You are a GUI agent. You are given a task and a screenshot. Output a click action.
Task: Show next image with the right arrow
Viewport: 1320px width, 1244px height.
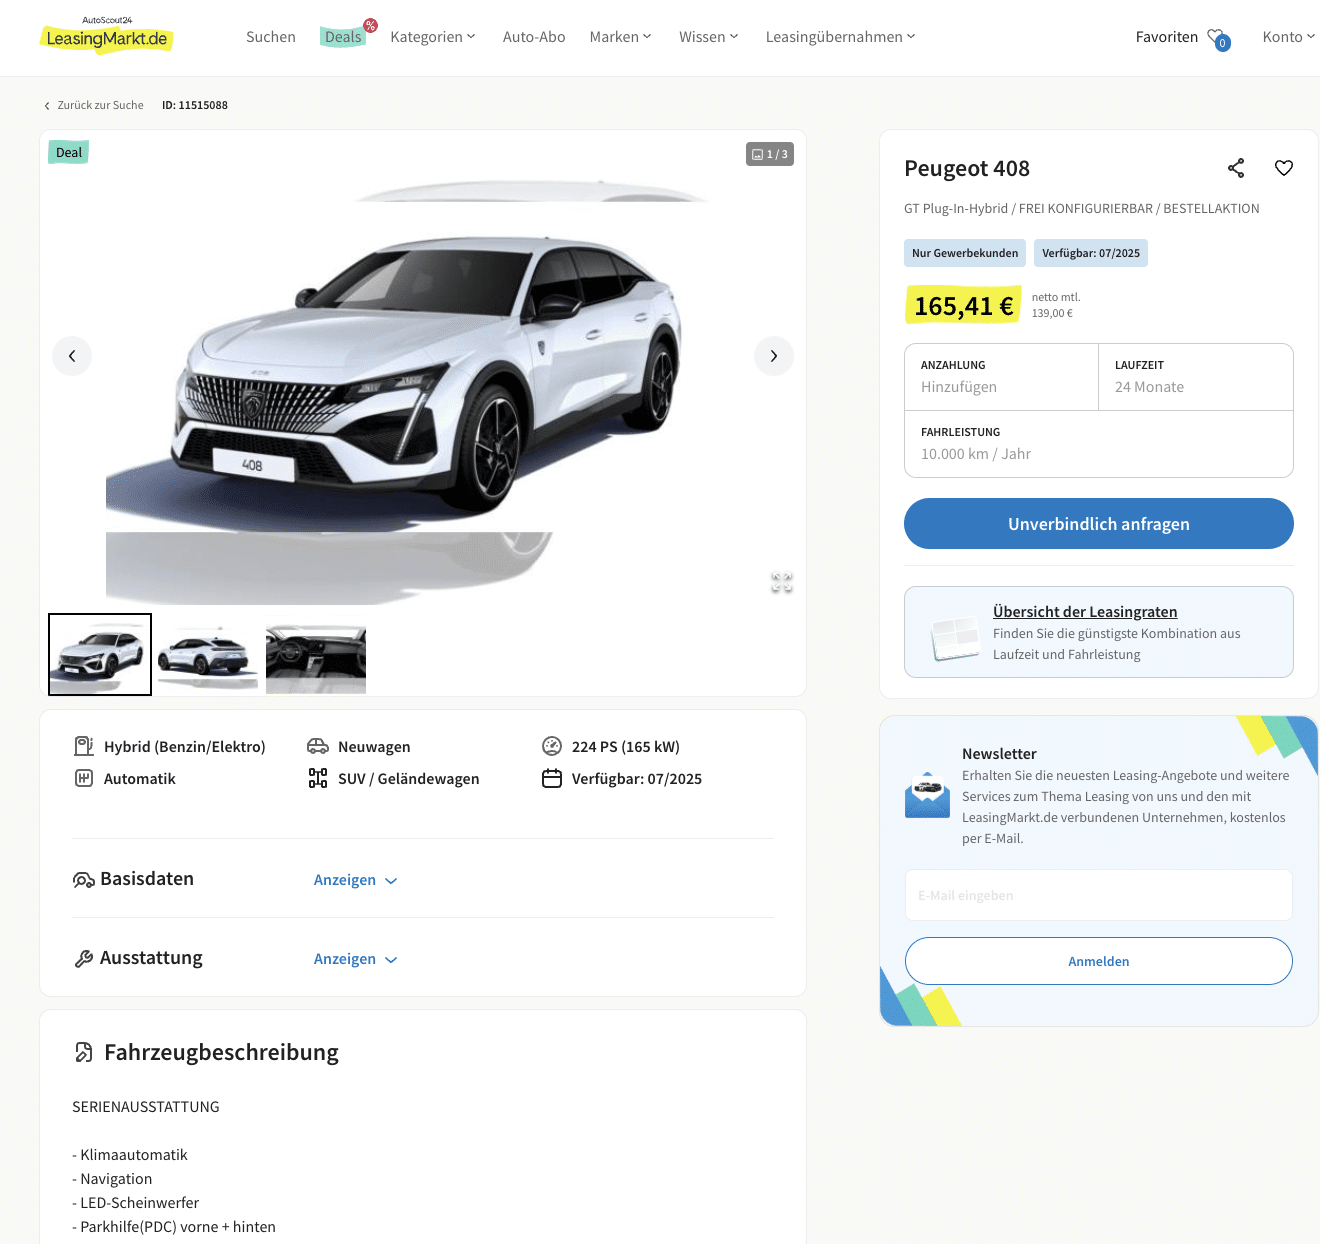click(x=774, y=356)
